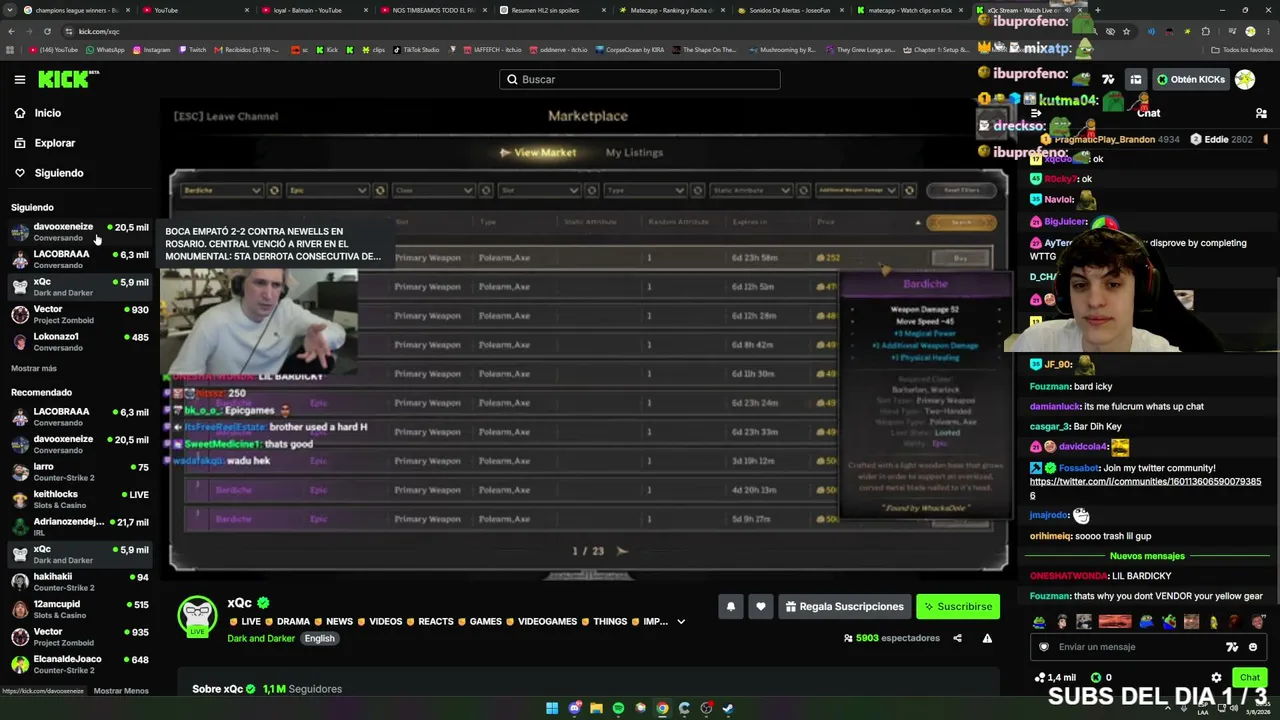Click Mostrar más under Siguiendo list

click(x=34, y=369)
